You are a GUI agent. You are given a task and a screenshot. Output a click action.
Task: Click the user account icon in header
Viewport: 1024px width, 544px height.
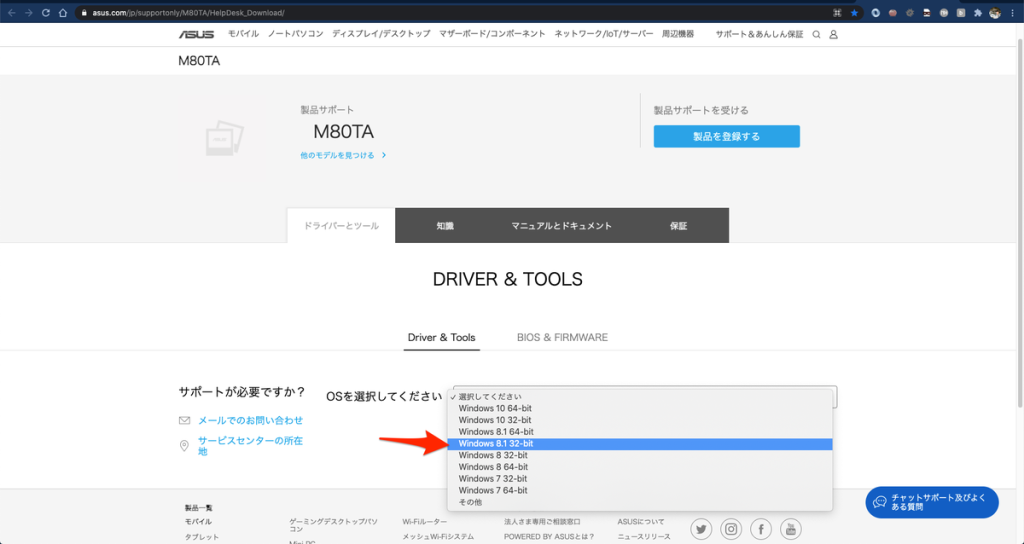point(834,34)
